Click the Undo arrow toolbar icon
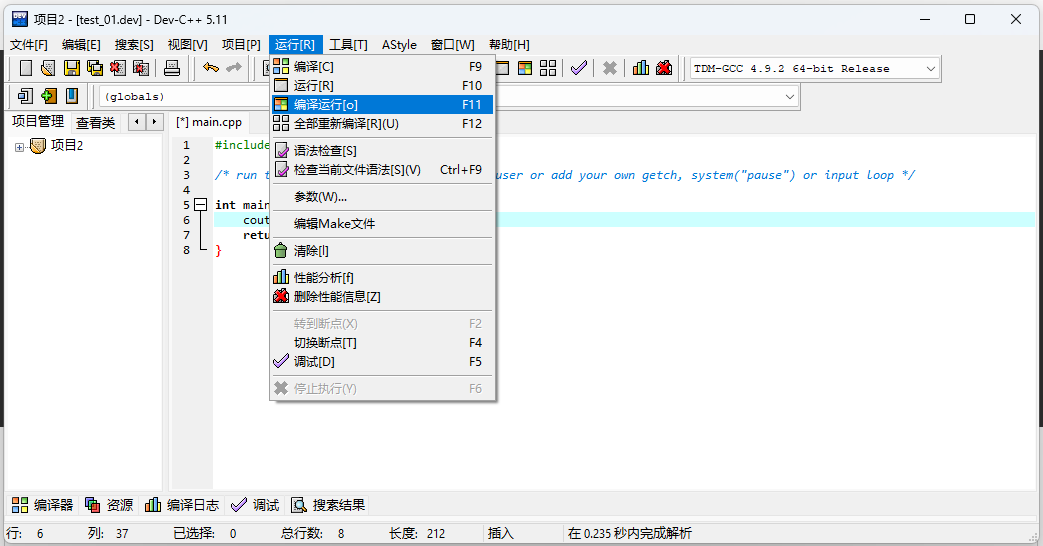This screenshot has height=546, width=1043. [210, 68]
